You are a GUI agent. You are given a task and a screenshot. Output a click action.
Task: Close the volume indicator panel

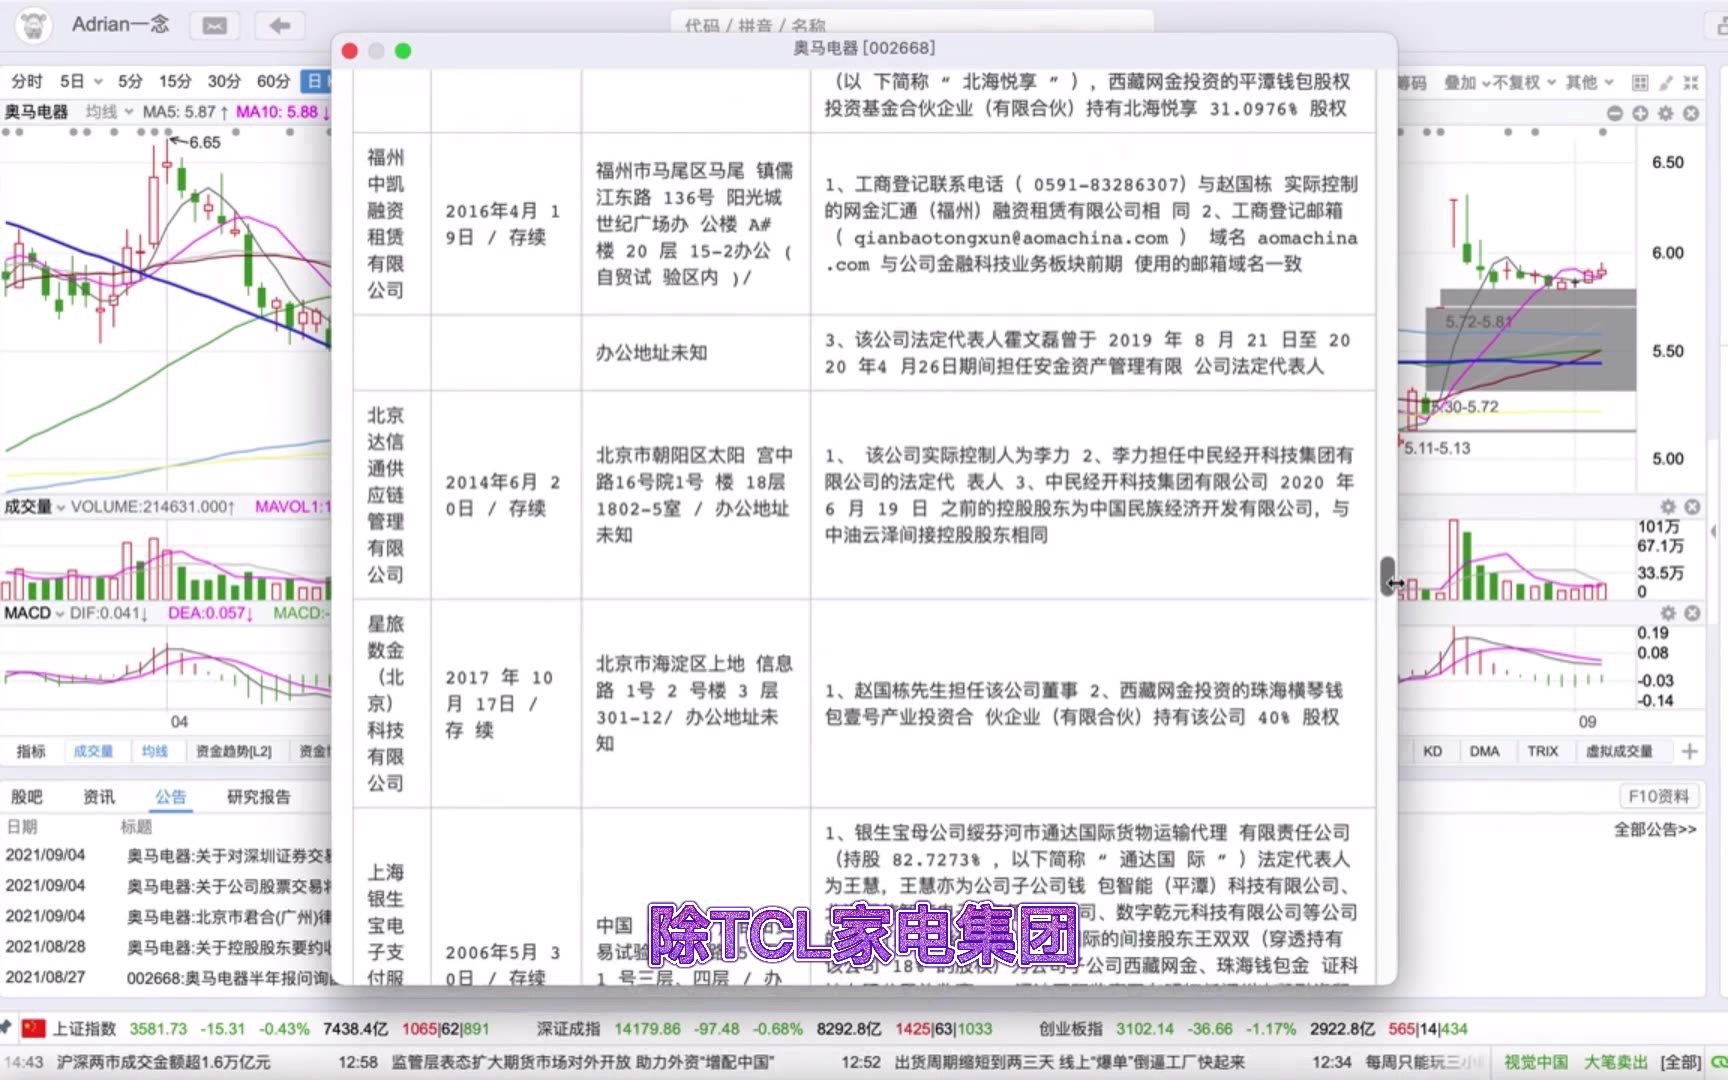(1692, 507)
